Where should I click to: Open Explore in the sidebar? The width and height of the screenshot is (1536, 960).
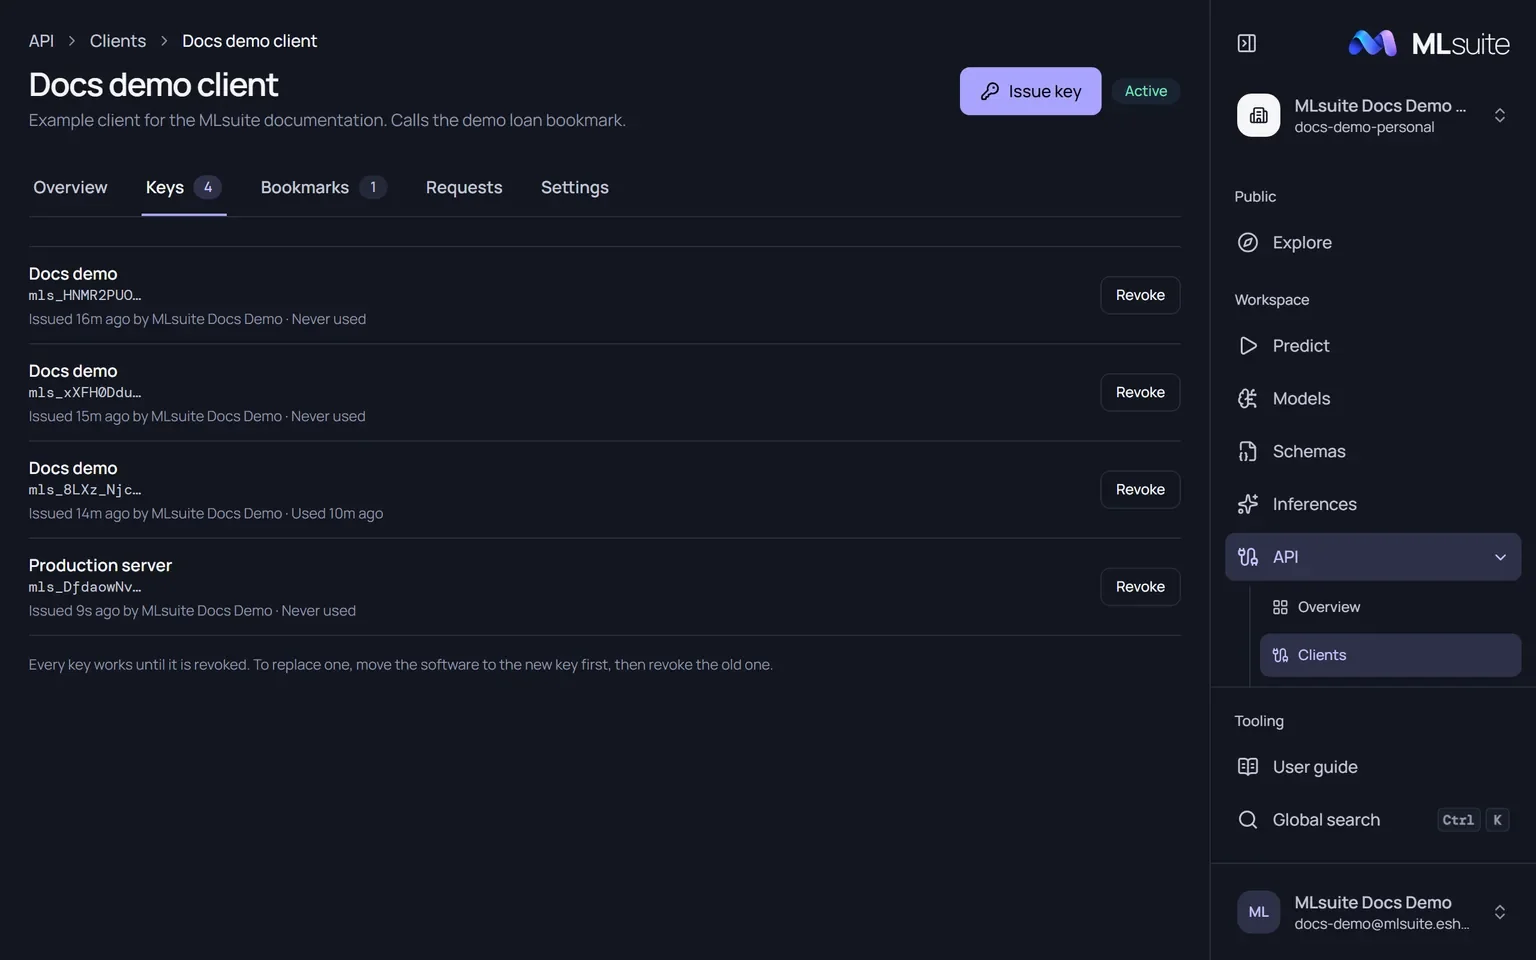click(1373, 242)
